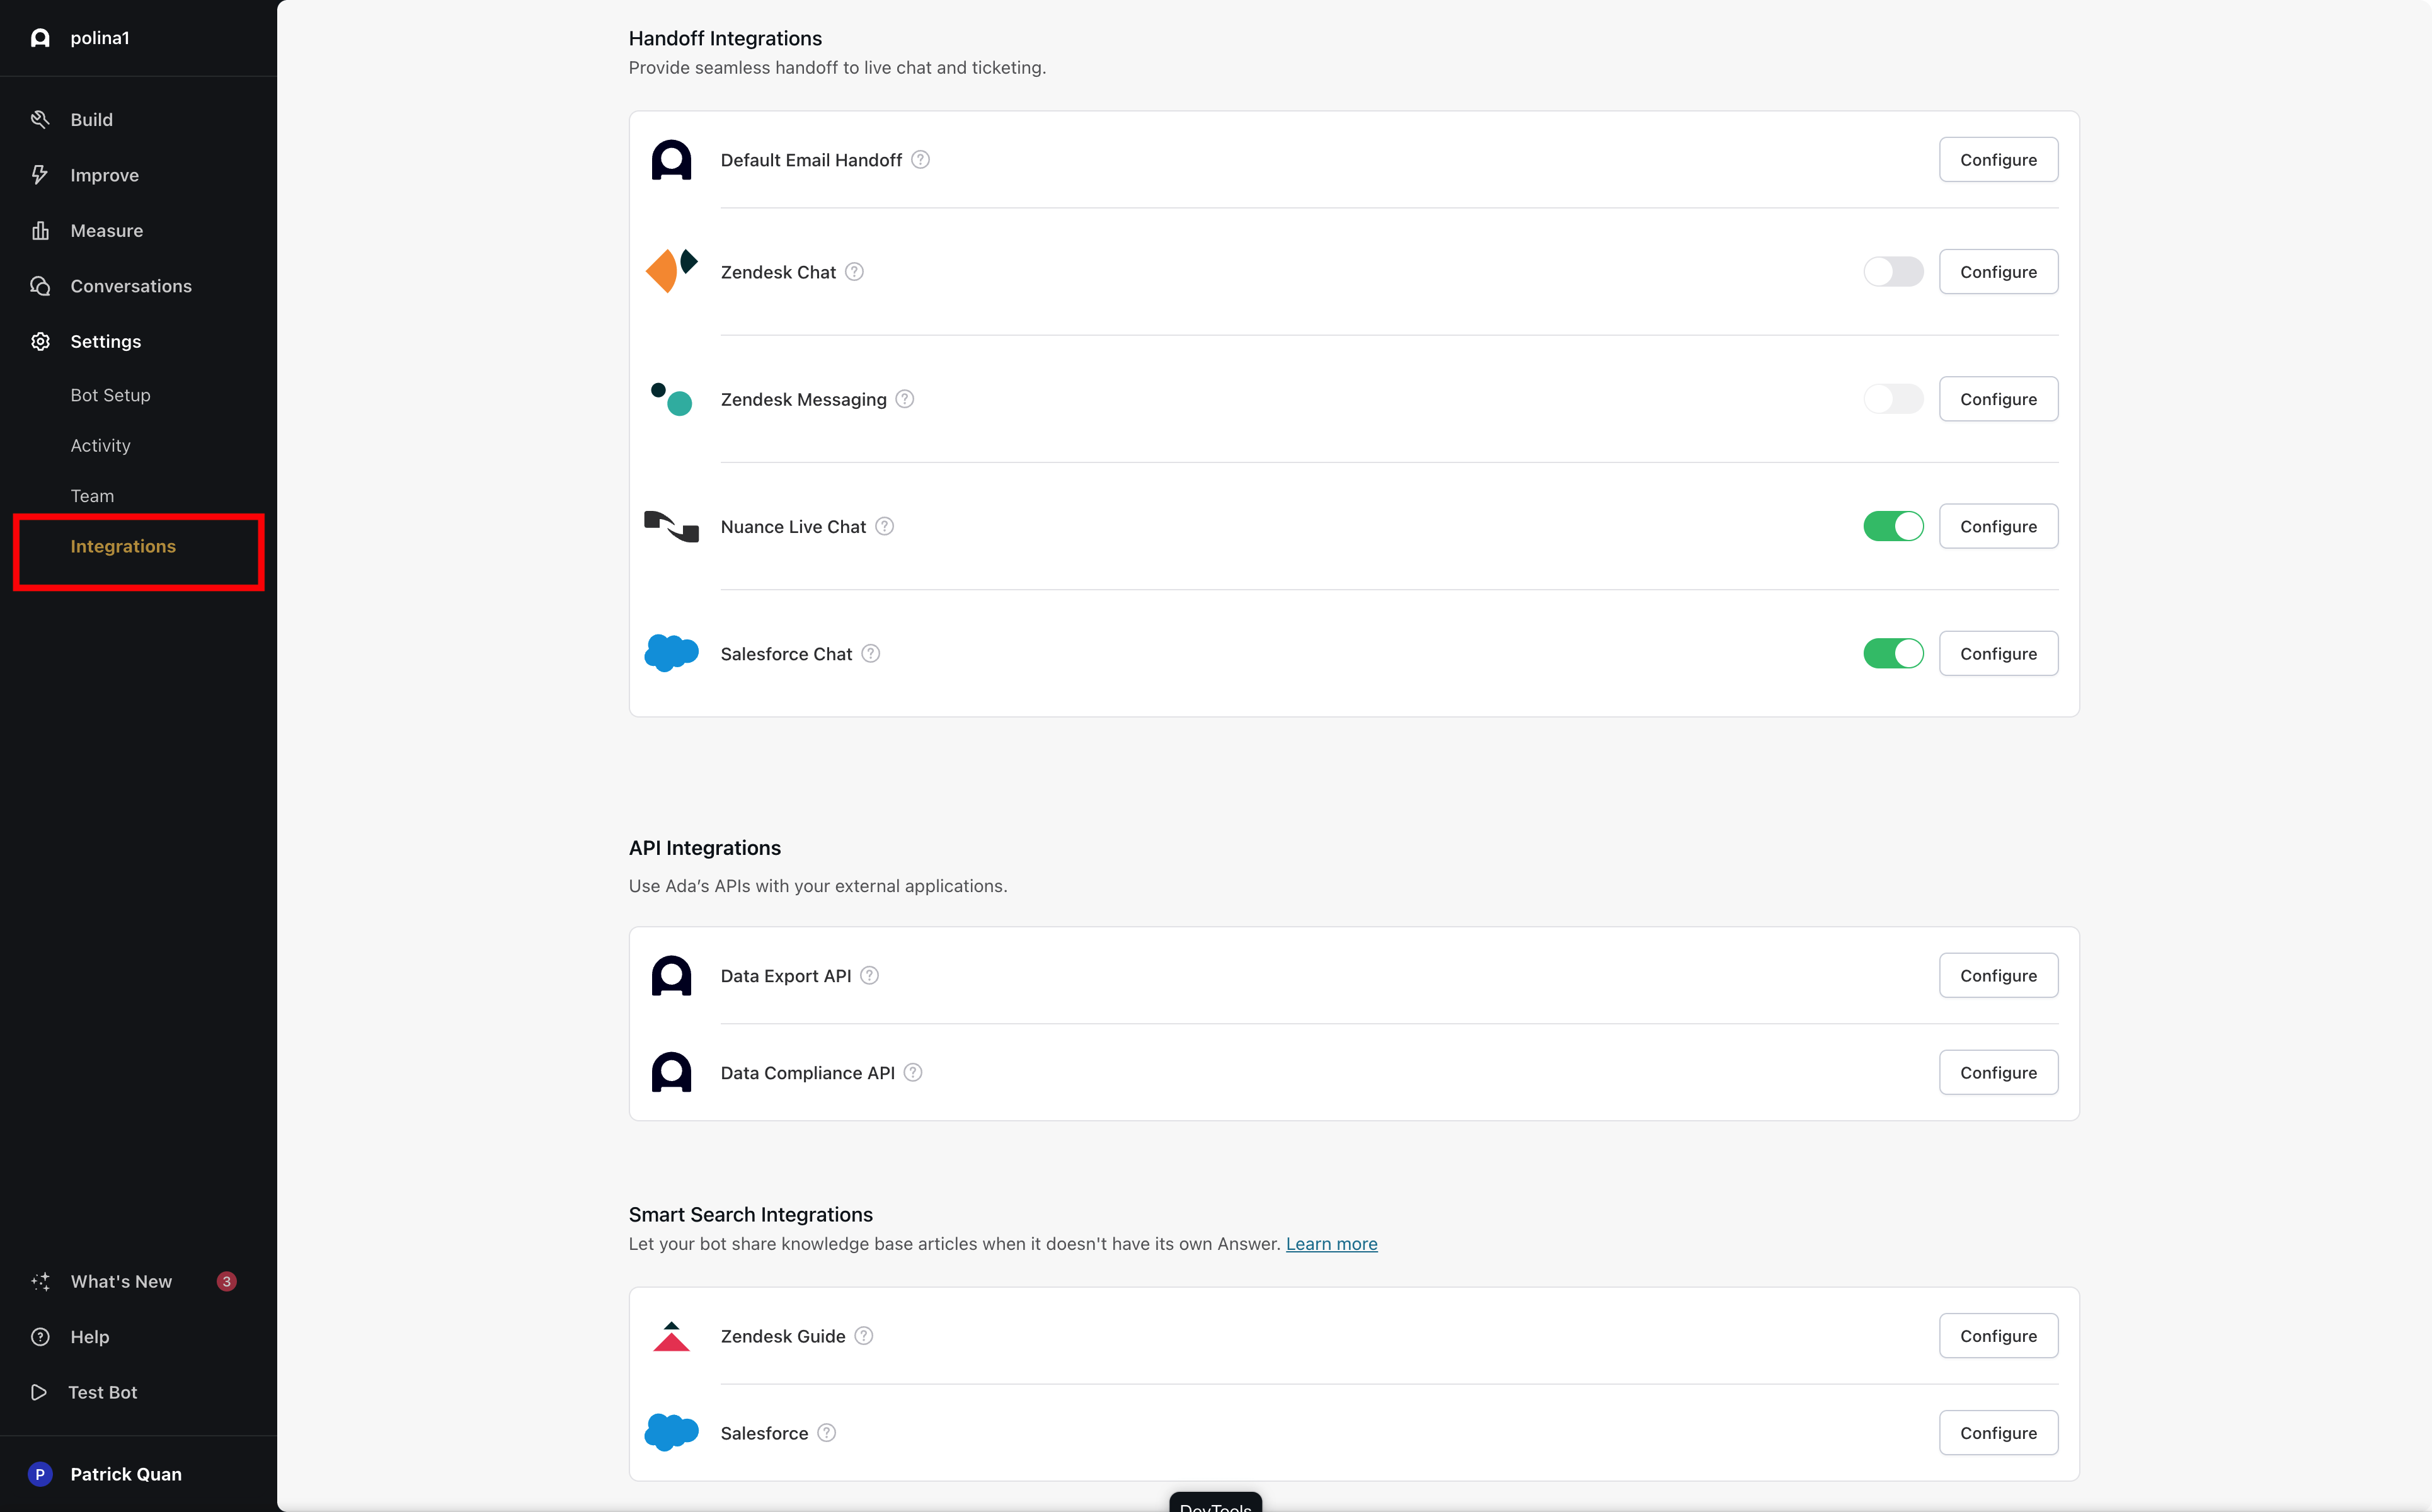Configure the Data Compliance API
Image resolution: width=2432 pixels, height=1512 pixels.
tap(1998, 1072)
